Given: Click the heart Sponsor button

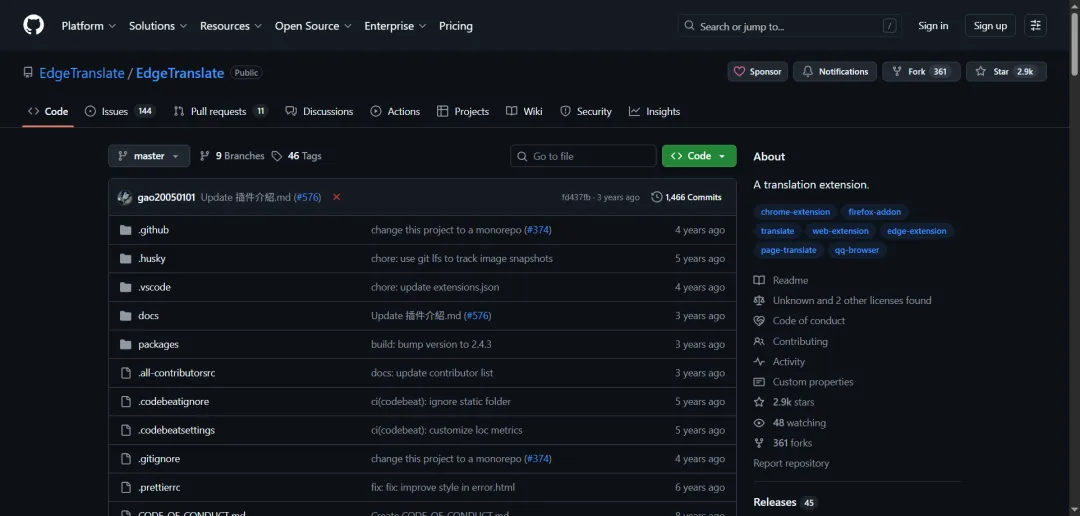Looking at the screenshot, I should (757, 72).
